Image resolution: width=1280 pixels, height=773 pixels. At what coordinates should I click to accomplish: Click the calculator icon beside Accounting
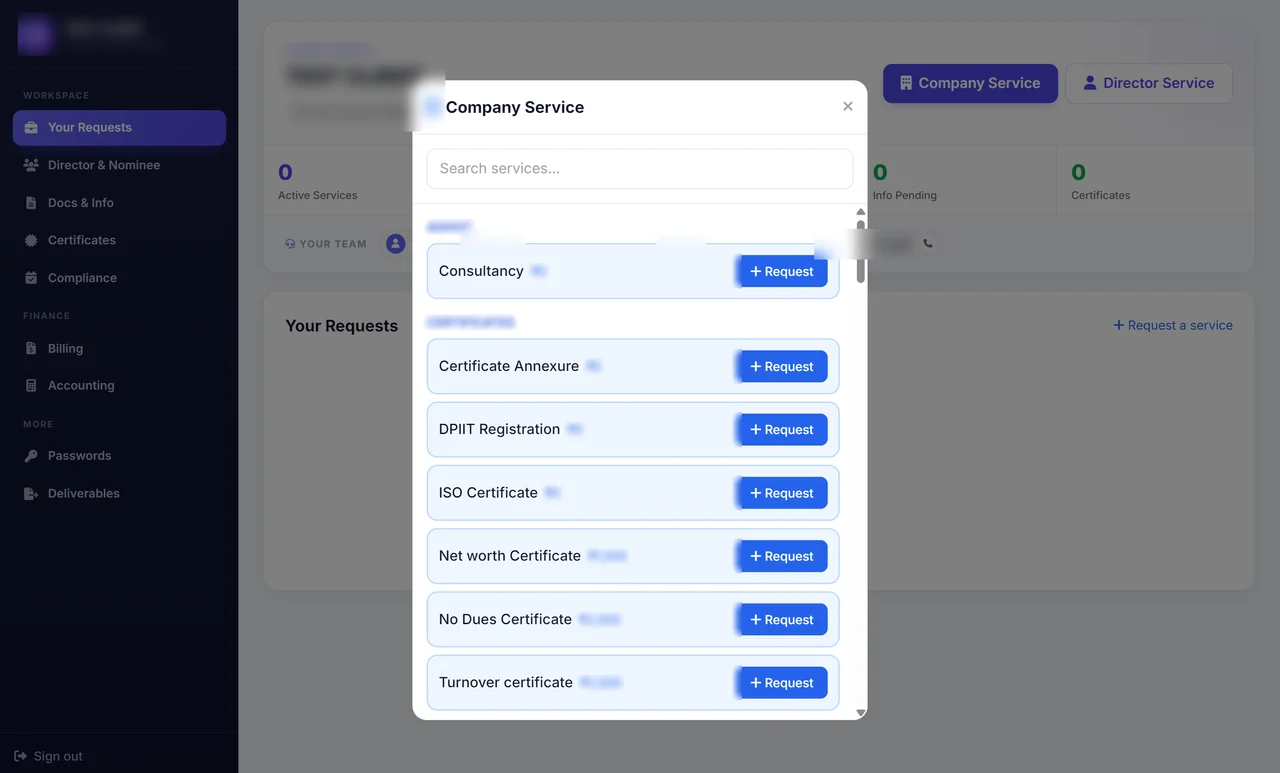[31, 385]
